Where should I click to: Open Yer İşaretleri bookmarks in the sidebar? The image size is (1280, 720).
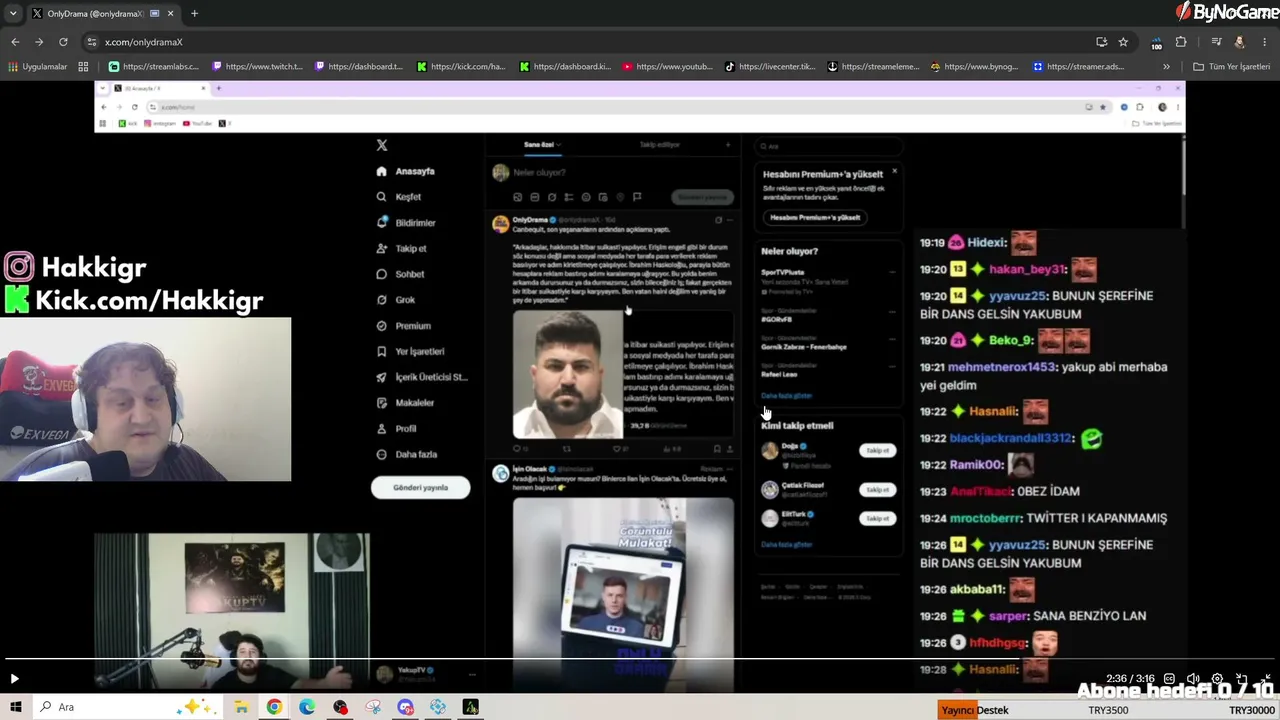point(410,351)
